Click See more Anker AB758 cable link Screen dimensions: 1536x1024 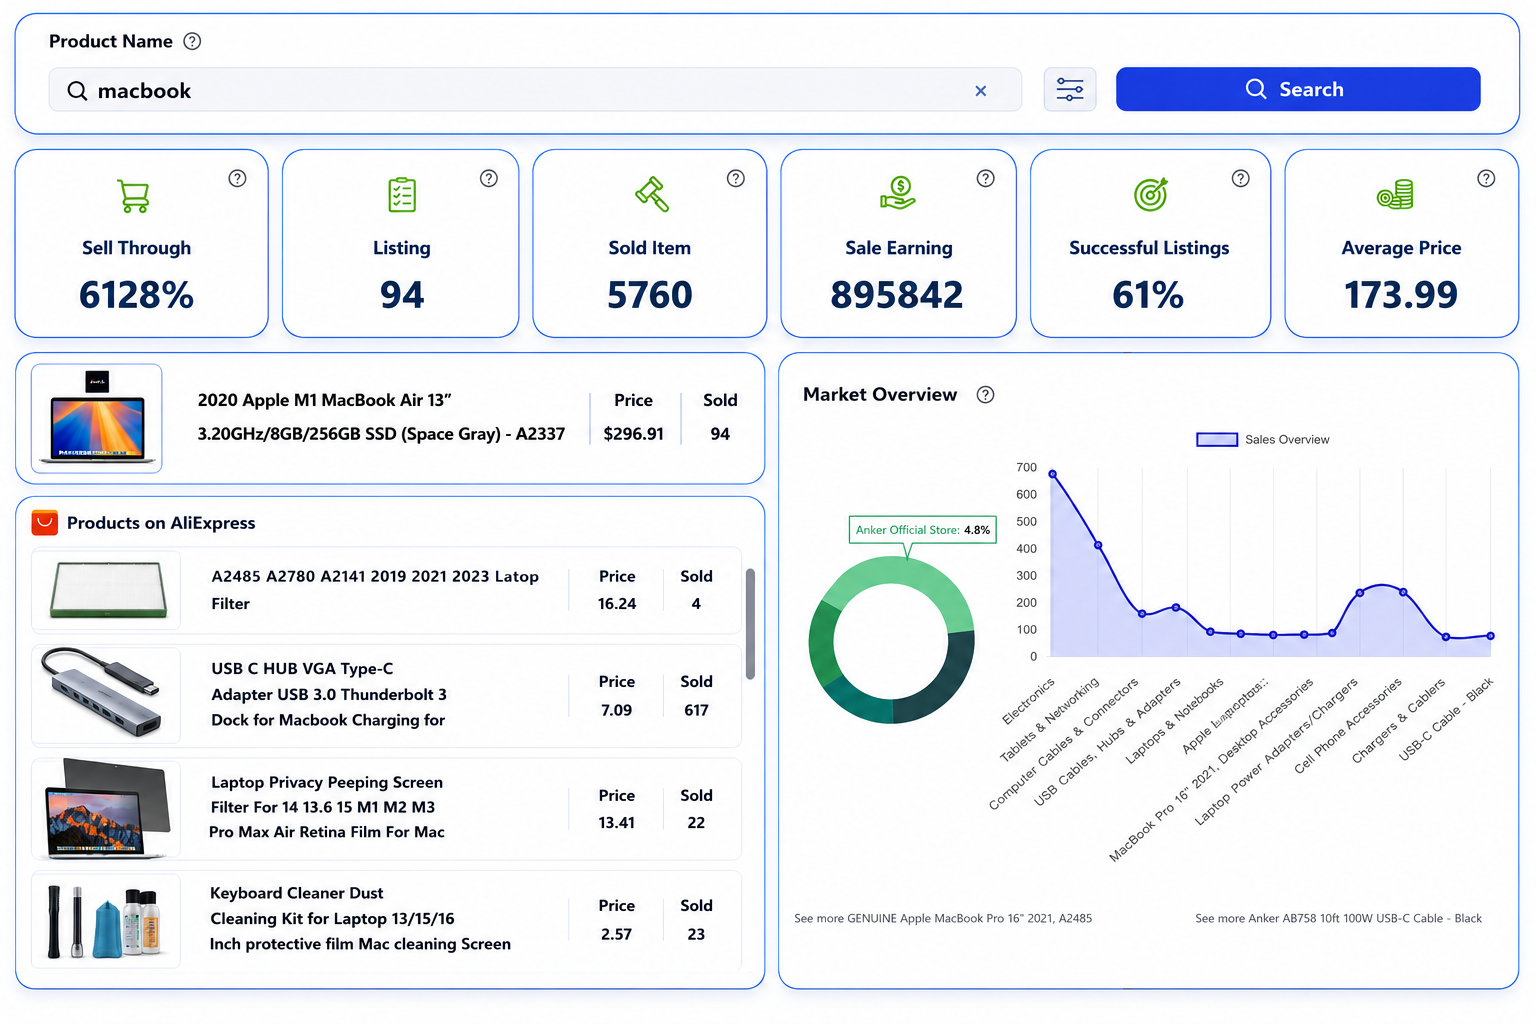(1338, 918)
